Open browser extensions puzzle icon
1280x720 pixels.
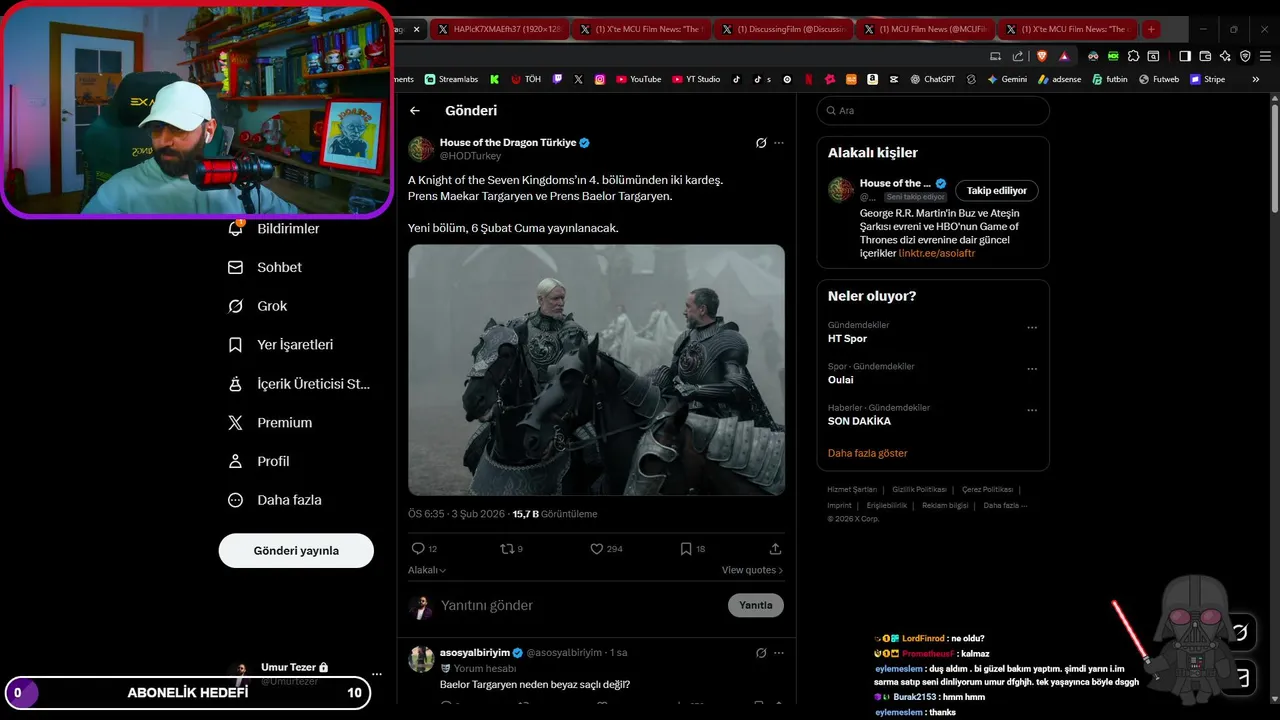pos(1133,56)
